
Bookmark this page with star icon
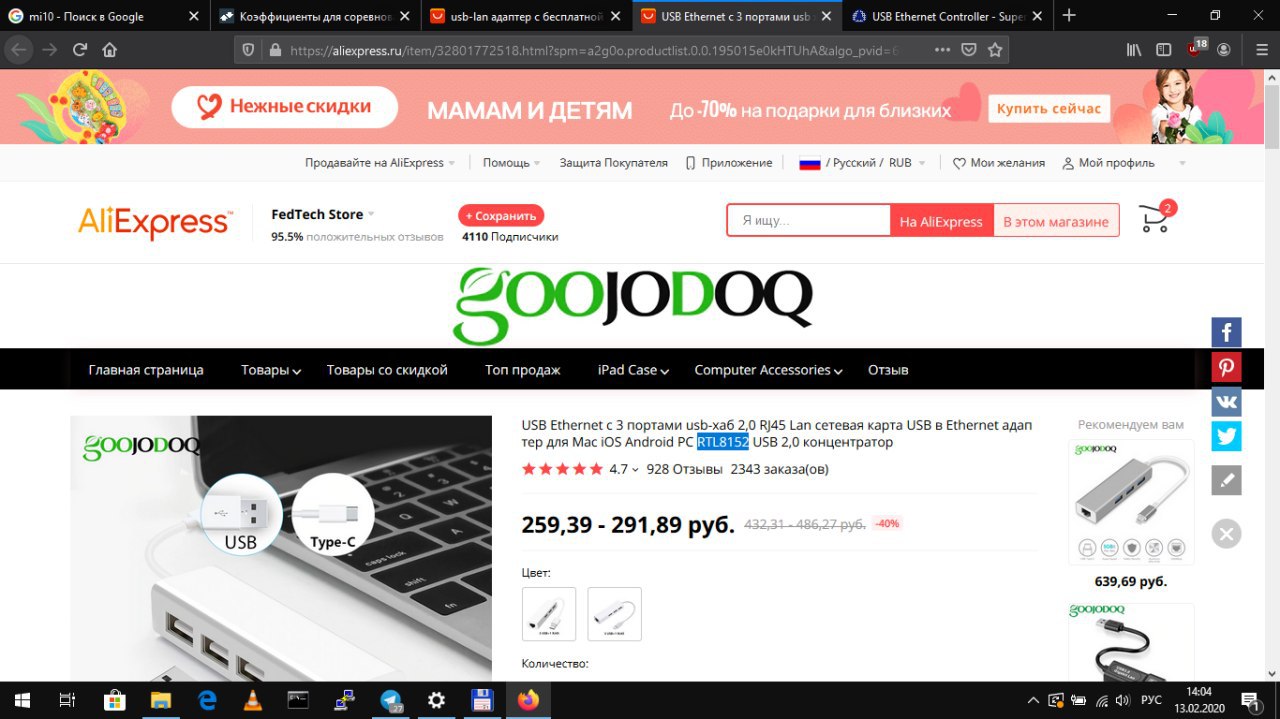coord(995,49)
